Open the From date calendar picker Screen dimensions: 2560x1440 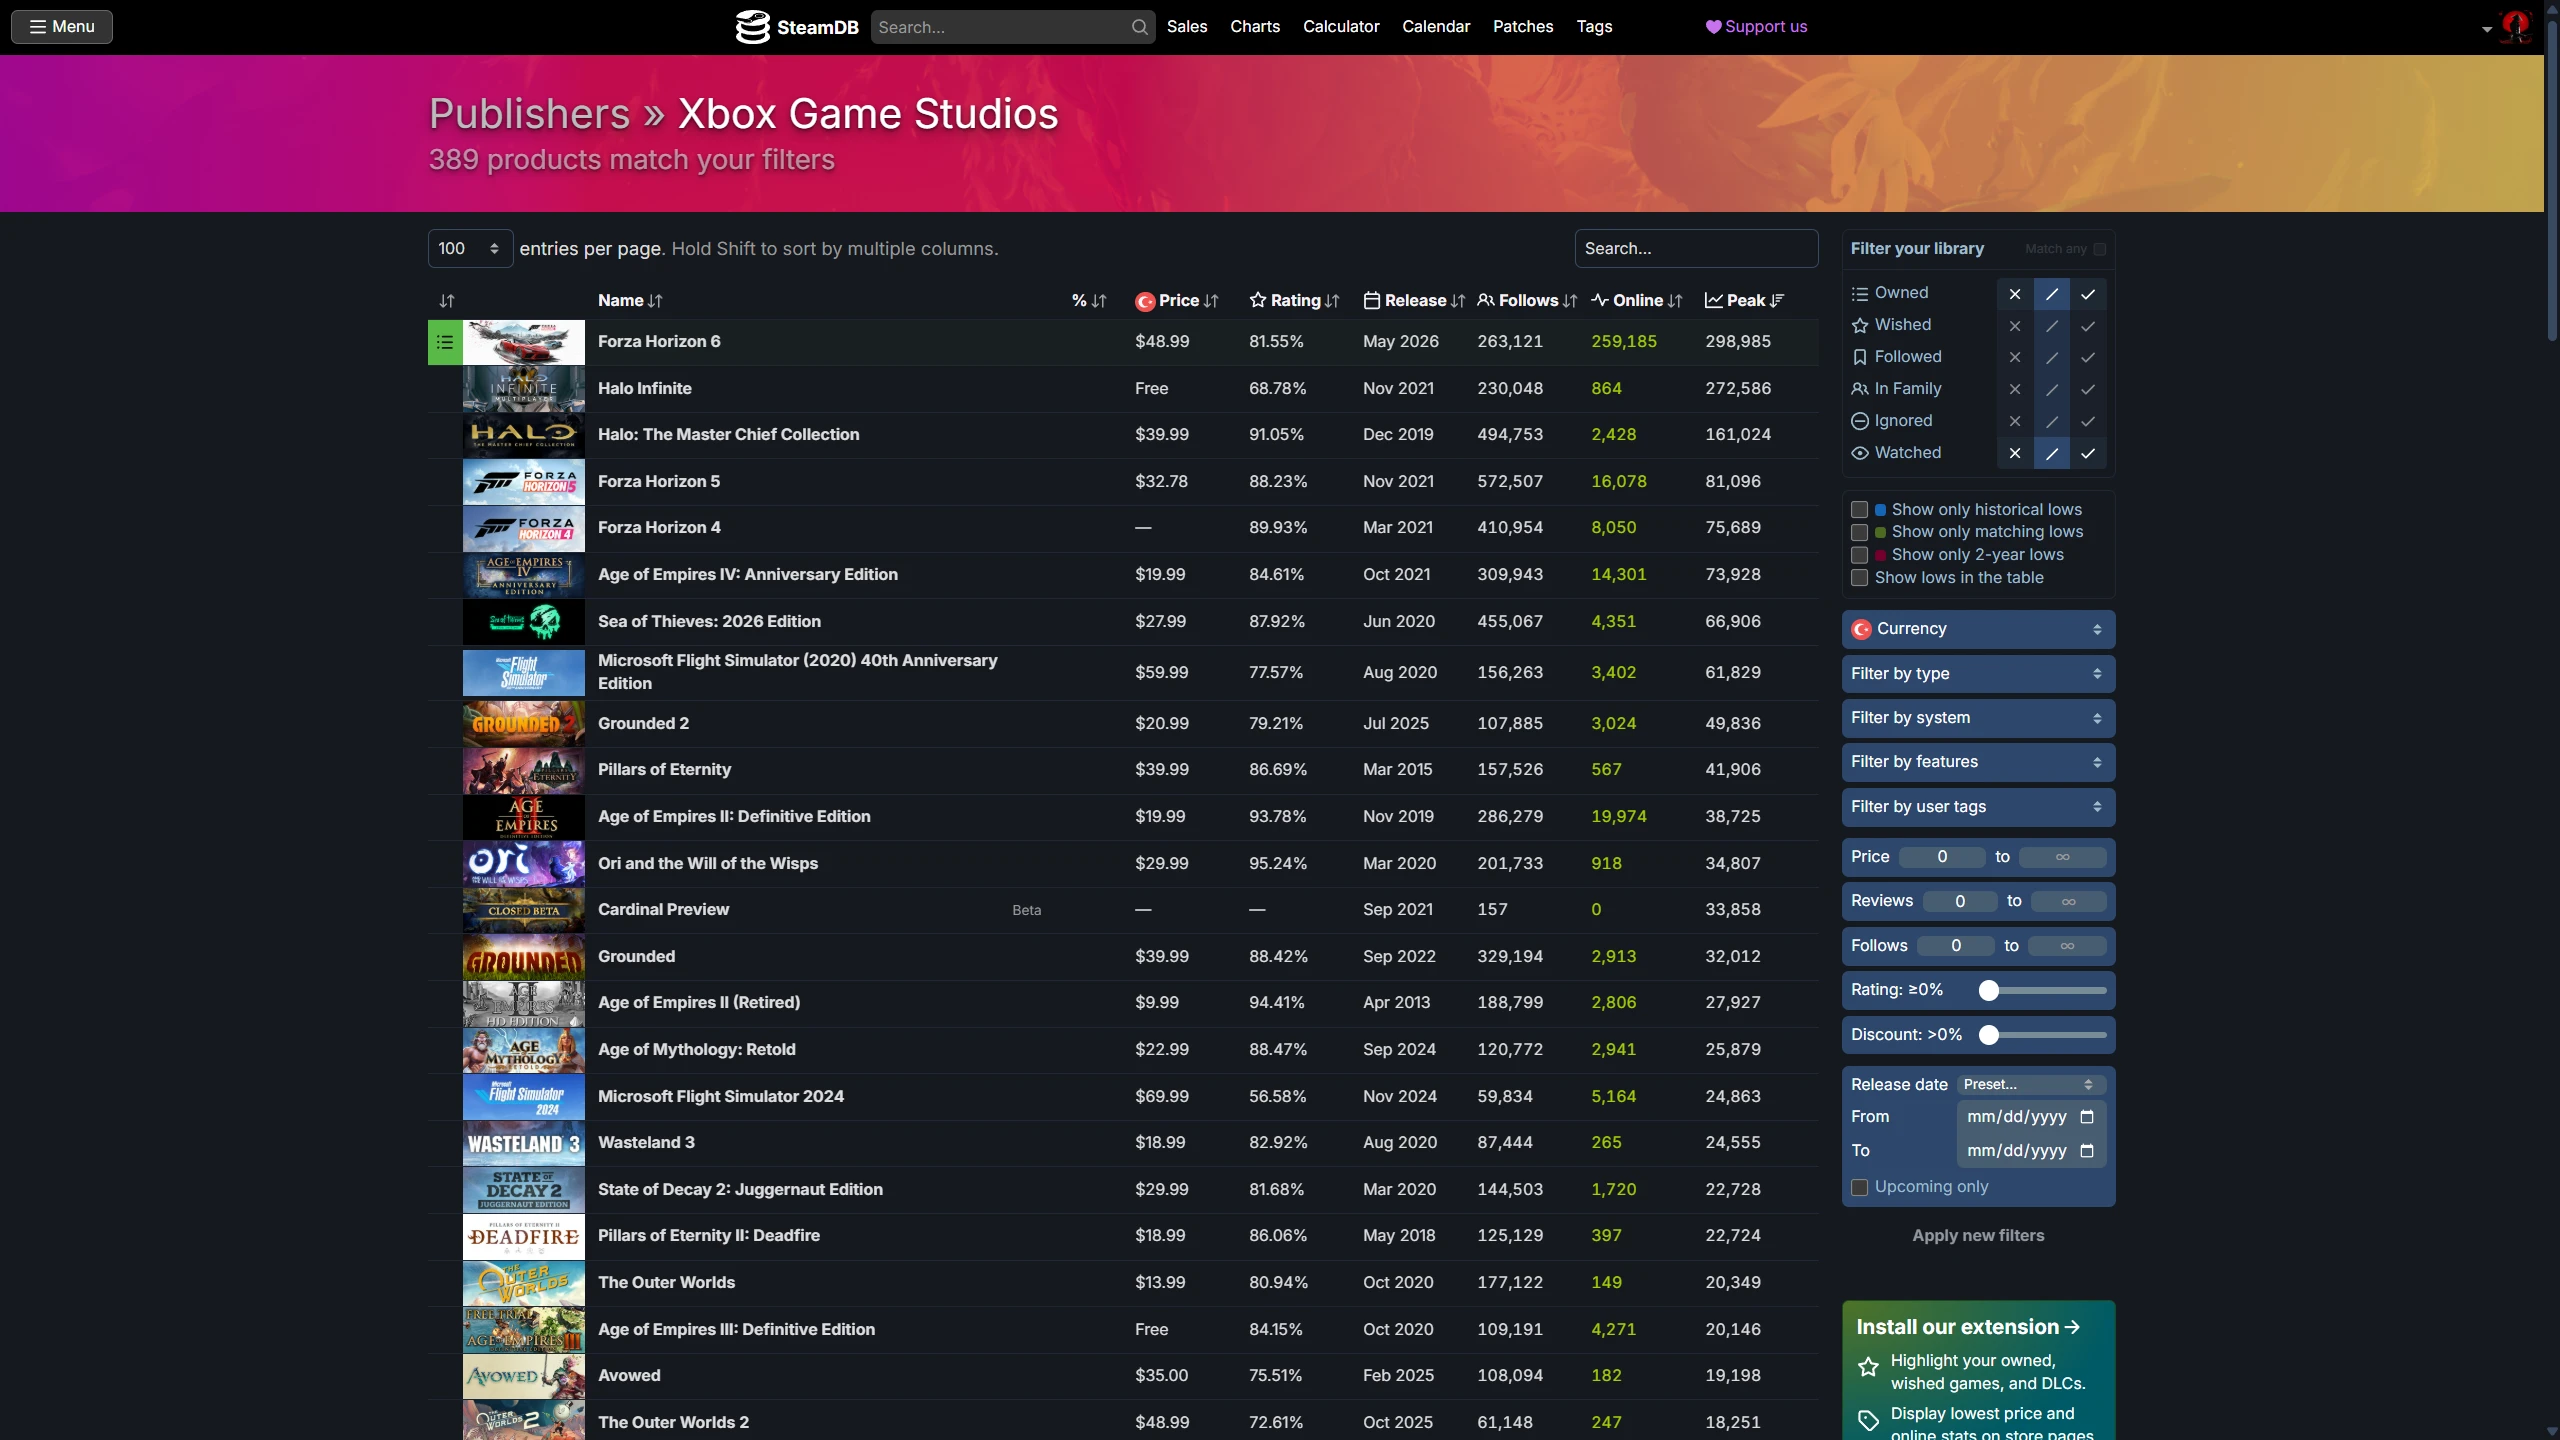(x=2087, y=1117)
